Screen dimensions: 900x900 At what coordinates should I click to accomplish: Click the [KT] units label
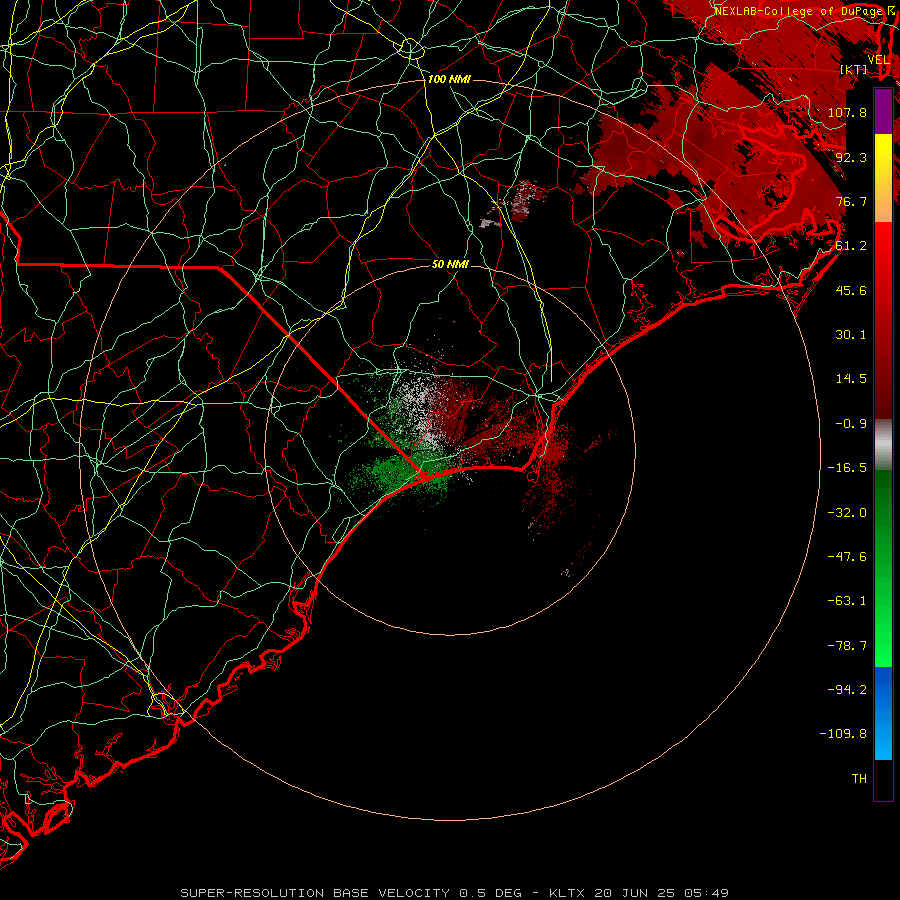point(854,70)
